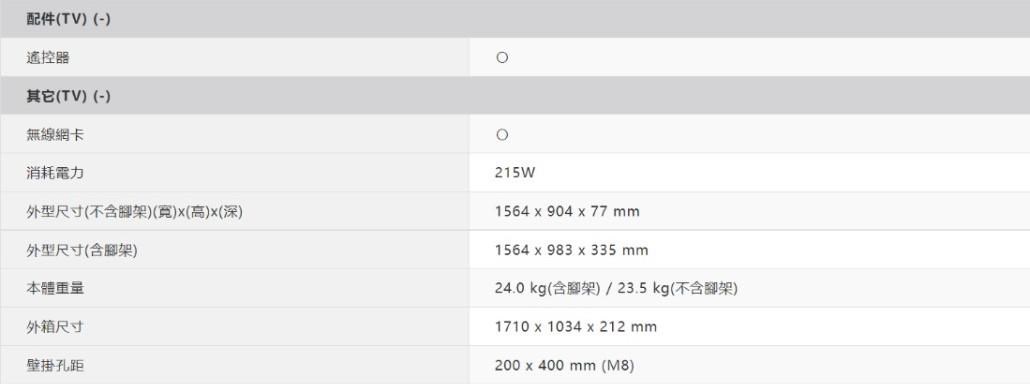Select the 外箱尺寸 row label
This screenshot has width=1030, height=384.
55,327
